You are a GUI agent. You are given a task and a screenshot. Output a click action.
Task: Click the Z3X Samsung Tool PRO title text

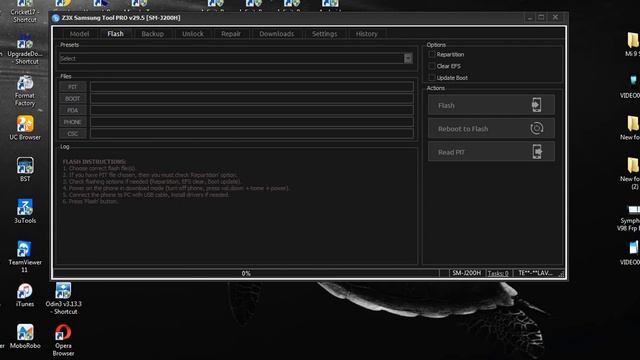click(x=121, y=18)
